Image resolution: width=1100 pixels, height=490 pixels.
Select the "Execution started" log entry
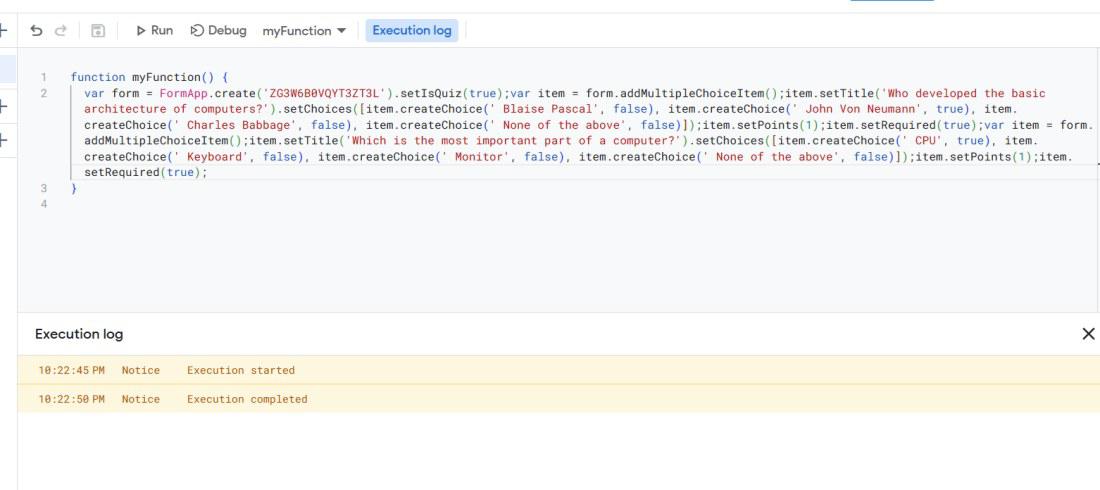pos(241,370)
